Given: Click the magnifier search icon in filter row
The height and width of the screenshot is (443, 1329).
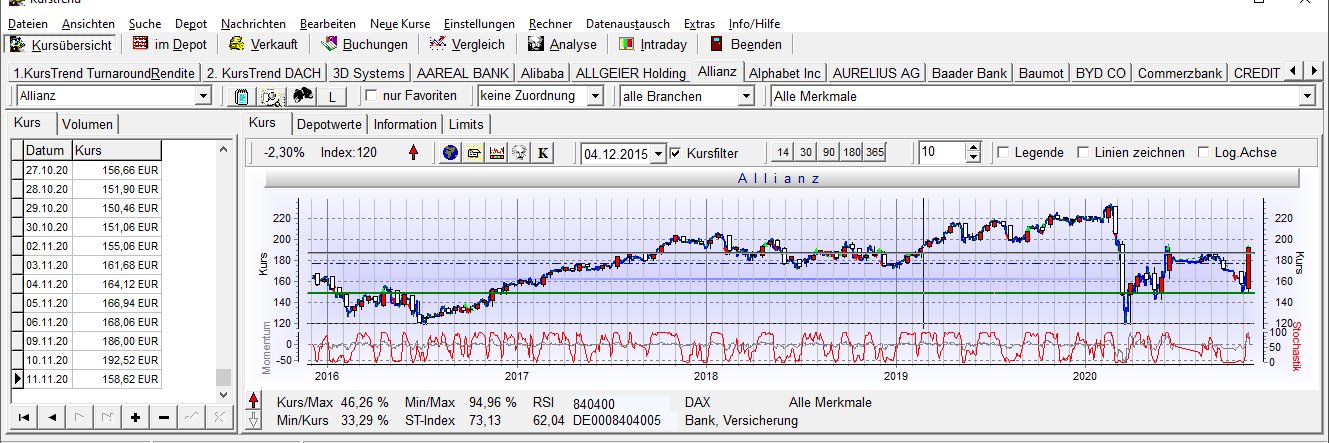Looking at the screenshot, I should (x=270, y=96).
